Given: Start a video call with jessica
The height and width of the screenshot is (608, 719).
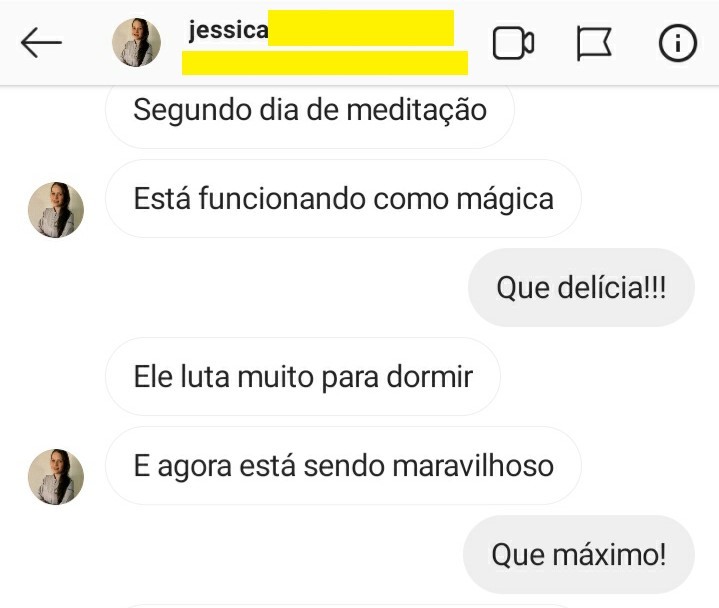Looking at the screenshot, I should pyautogui.click(x=513, y=43).
